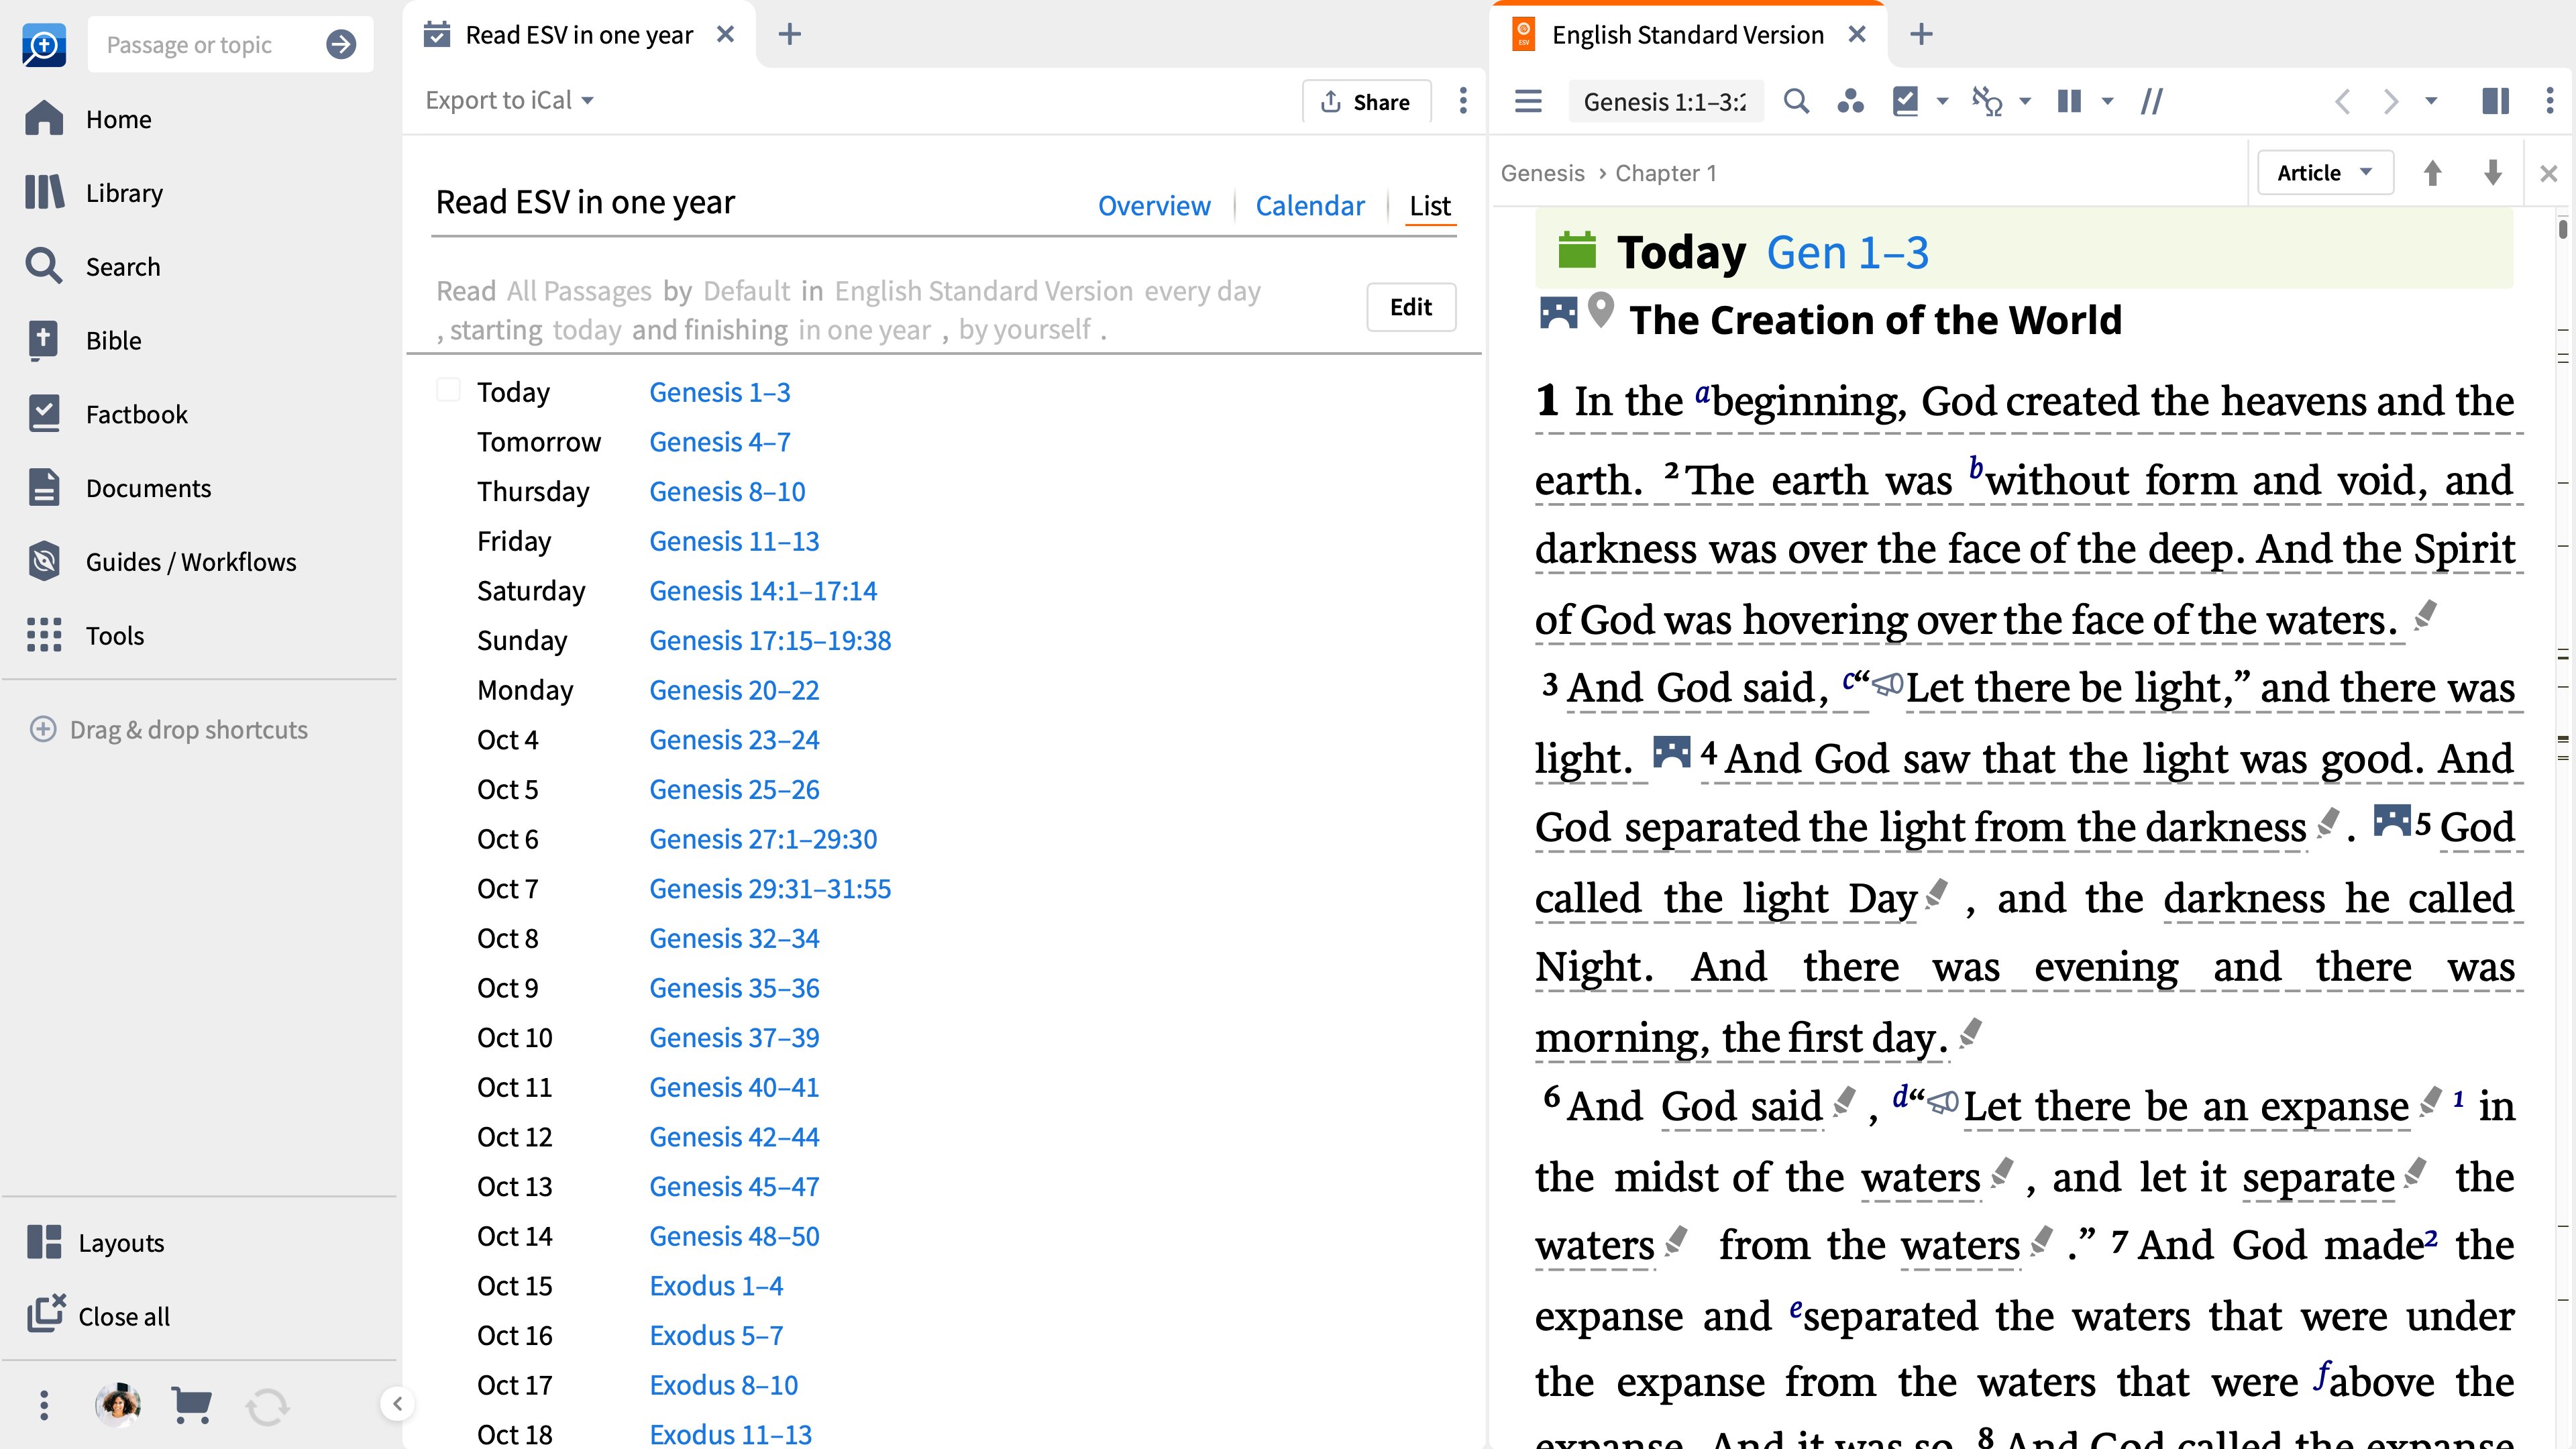Open the Exodus 1–4 reading link
Image resolution: width=2576 pixels, height=1449 pixels.
(716, 1286)
